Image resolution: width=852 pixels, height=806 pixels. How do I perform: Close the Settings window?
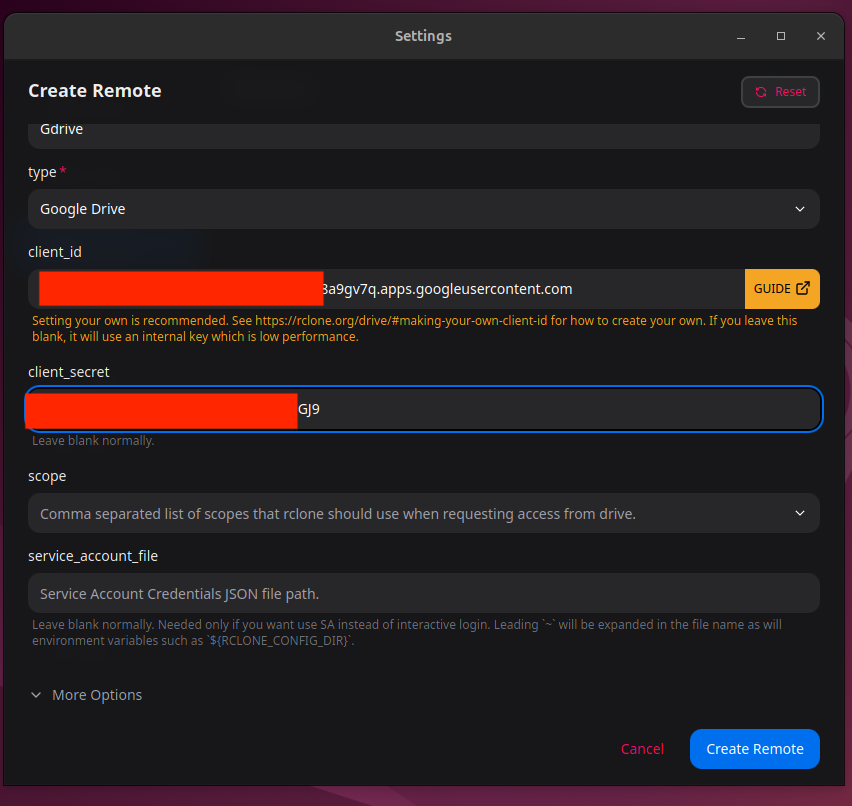(x=820, y=36)
